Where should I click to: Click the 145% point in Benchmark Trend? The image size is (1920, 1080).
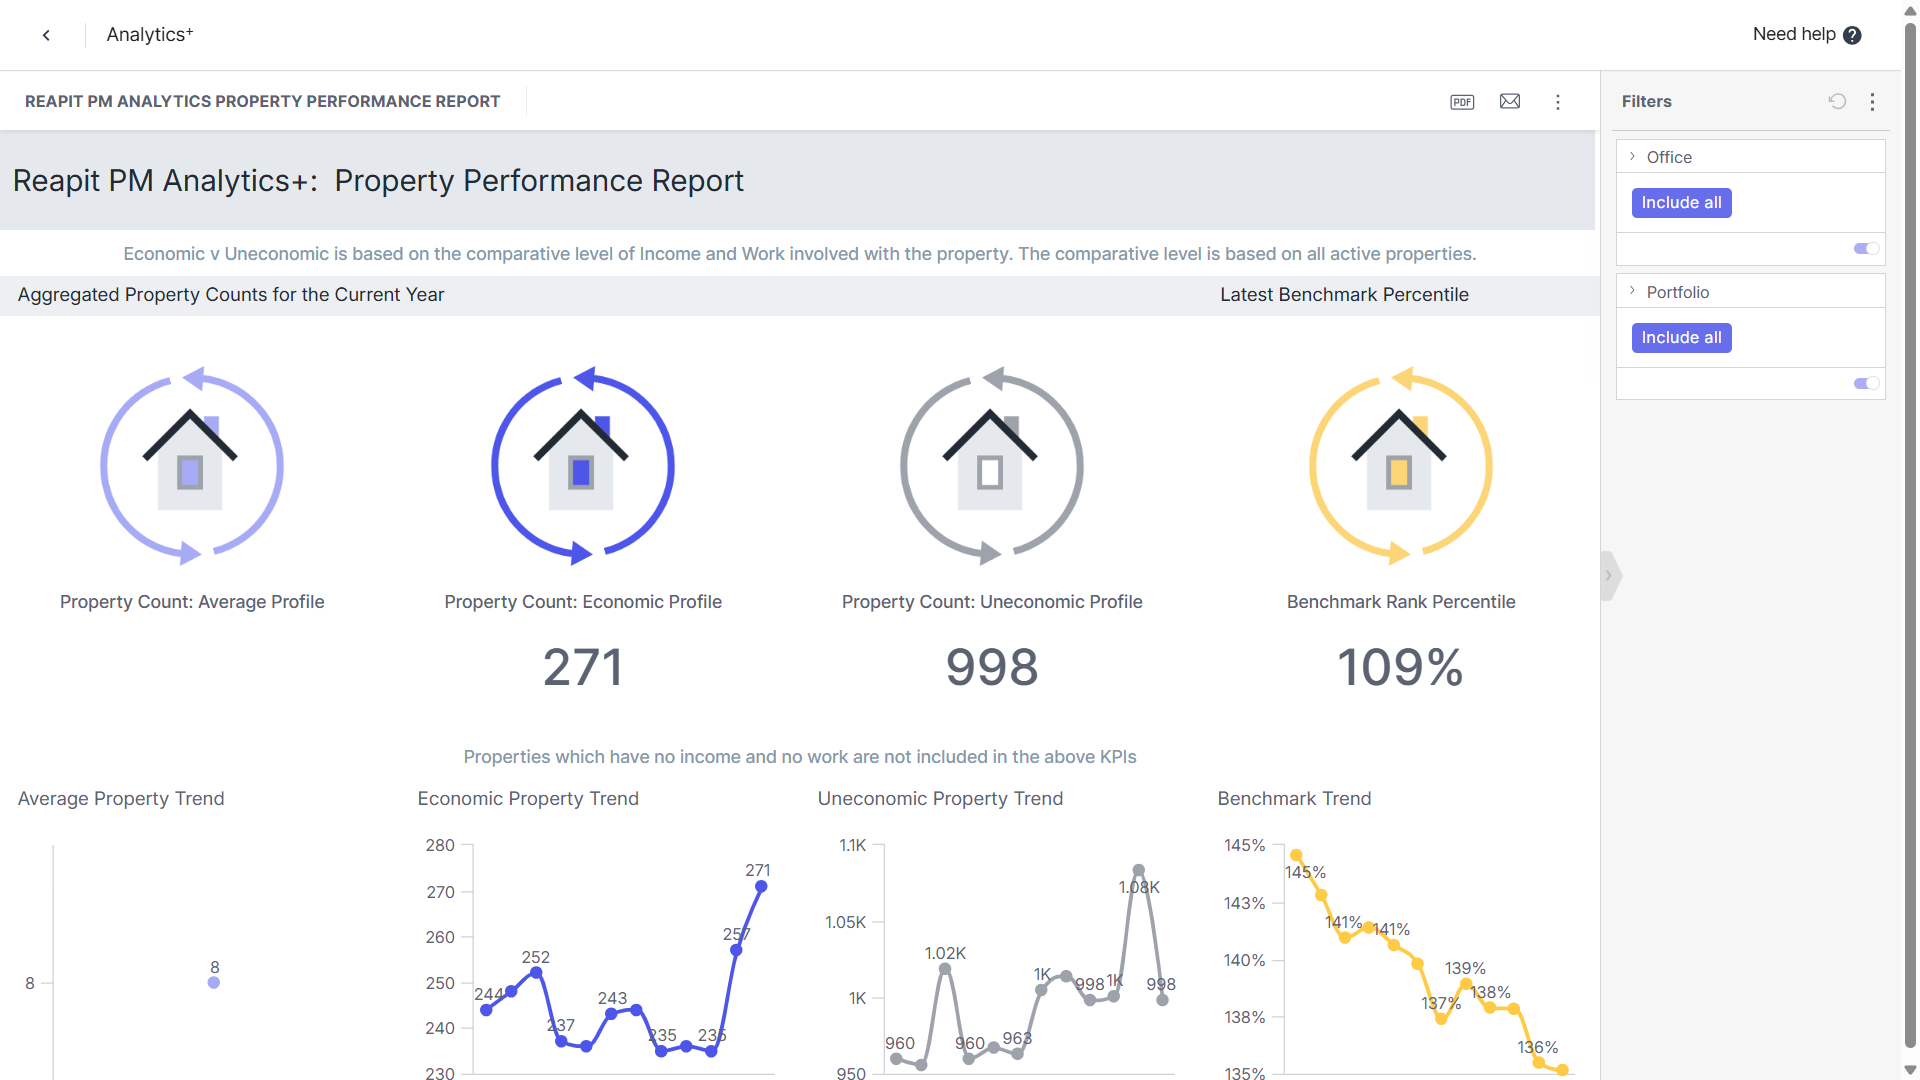(x=1296, y=855)
